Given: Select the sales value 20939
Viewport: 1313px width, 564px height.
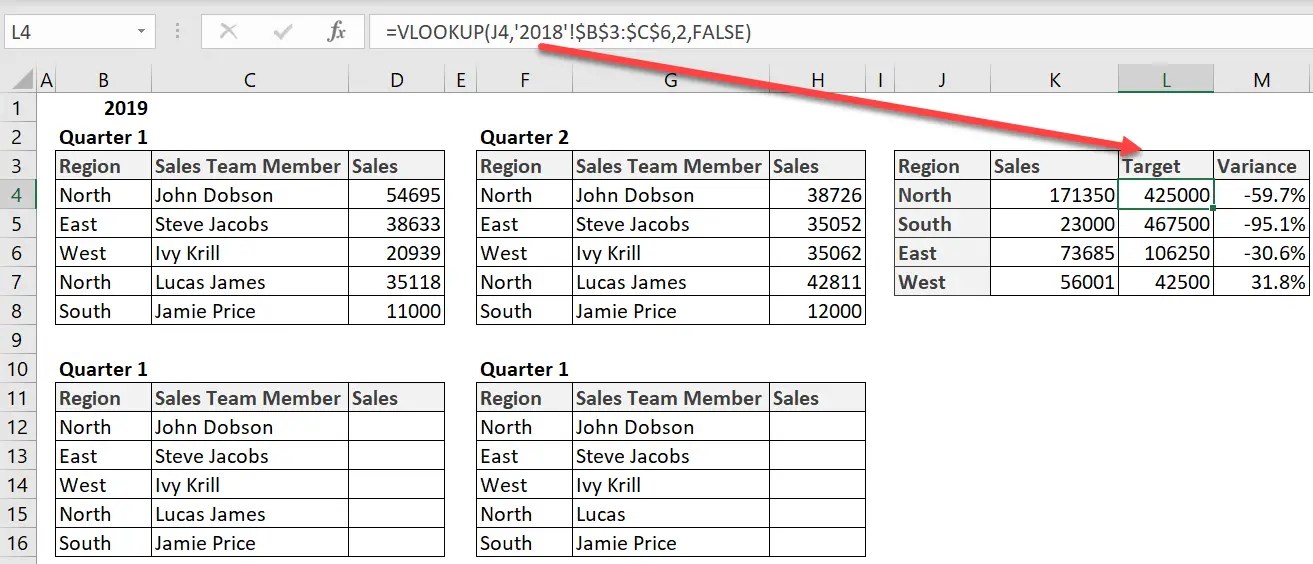Looking at the screenshot, I should 397,253.
